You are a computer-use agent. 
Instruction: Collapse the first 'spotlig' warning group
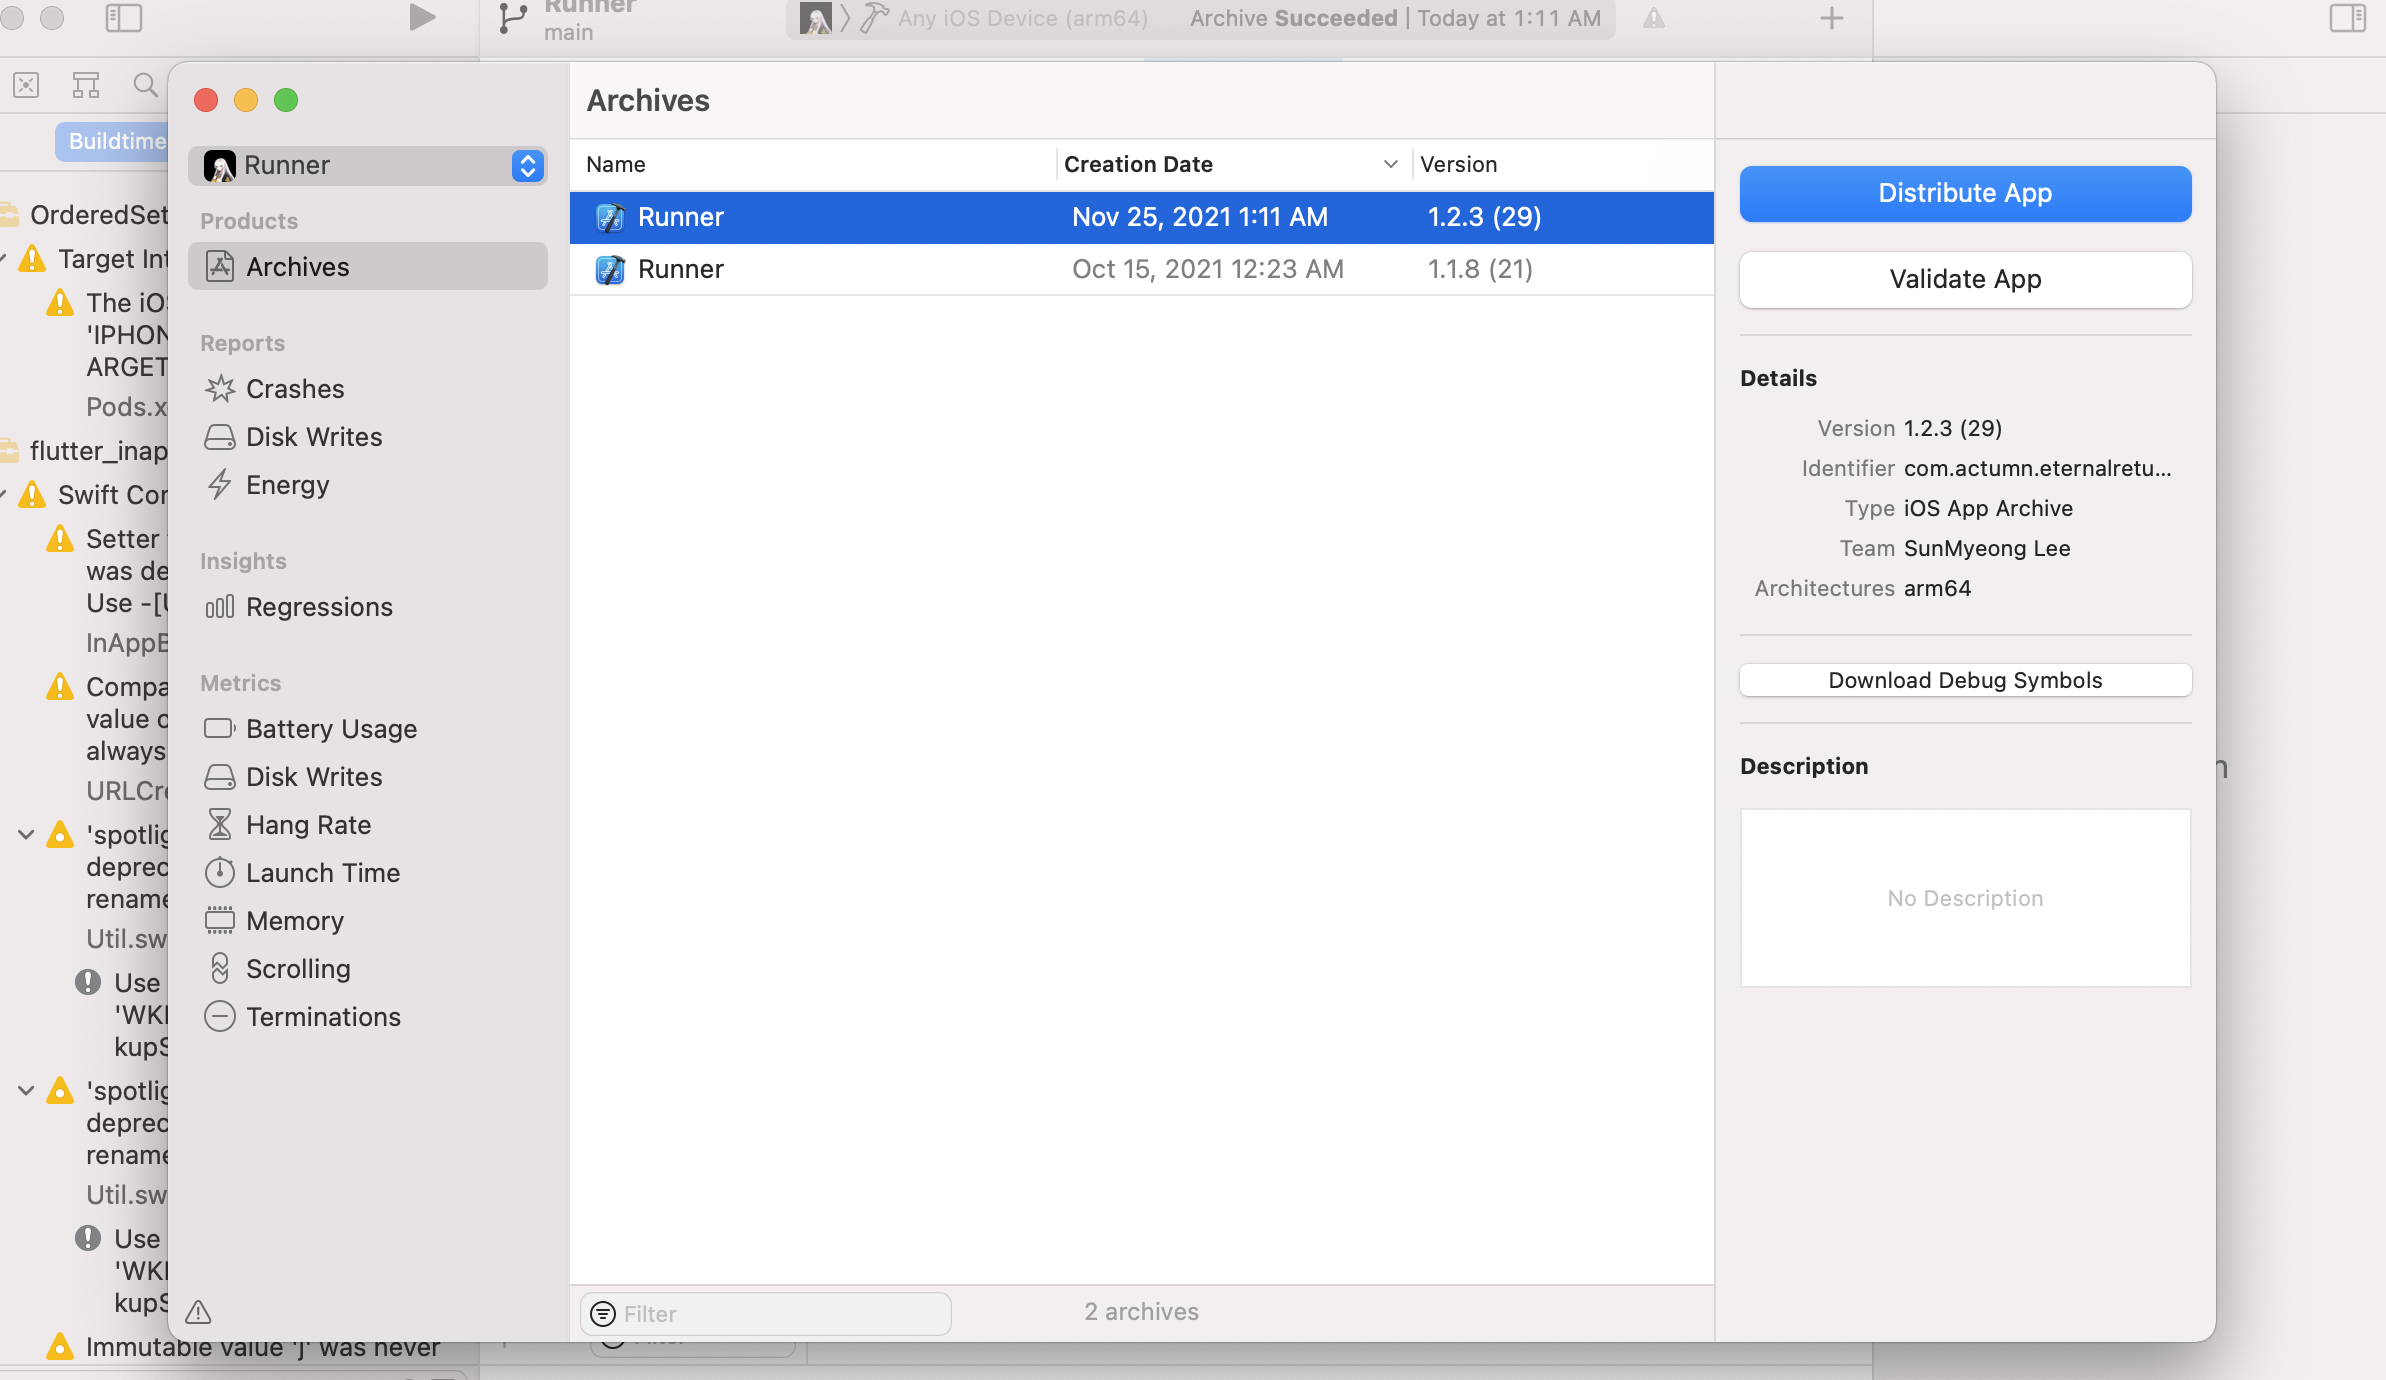tap(26, 834)
